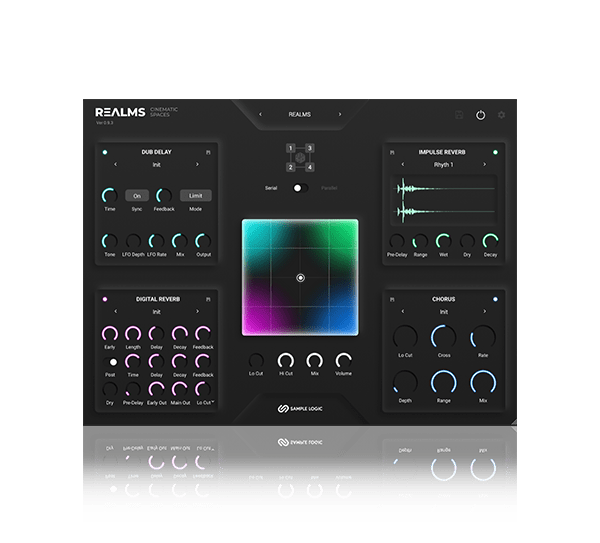Viewport: 600px width, 543px height.
Task: Select next Chorus preset
Action: coord(484,311)
